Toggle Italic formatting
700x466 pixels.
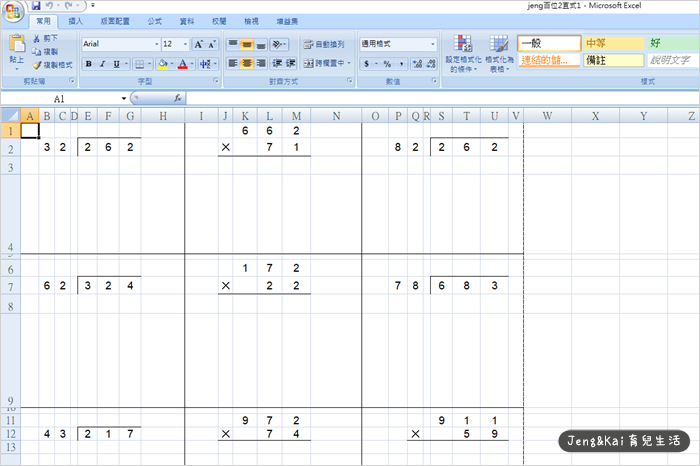pos(102,64)
